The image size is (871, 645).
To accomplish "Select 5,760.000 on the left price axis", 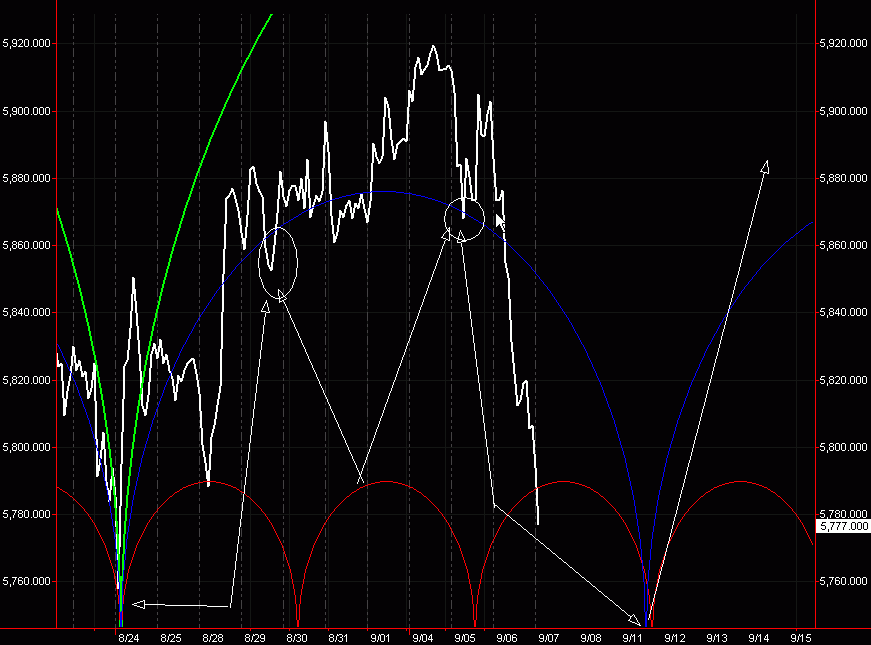I will (x=26, y=581).
